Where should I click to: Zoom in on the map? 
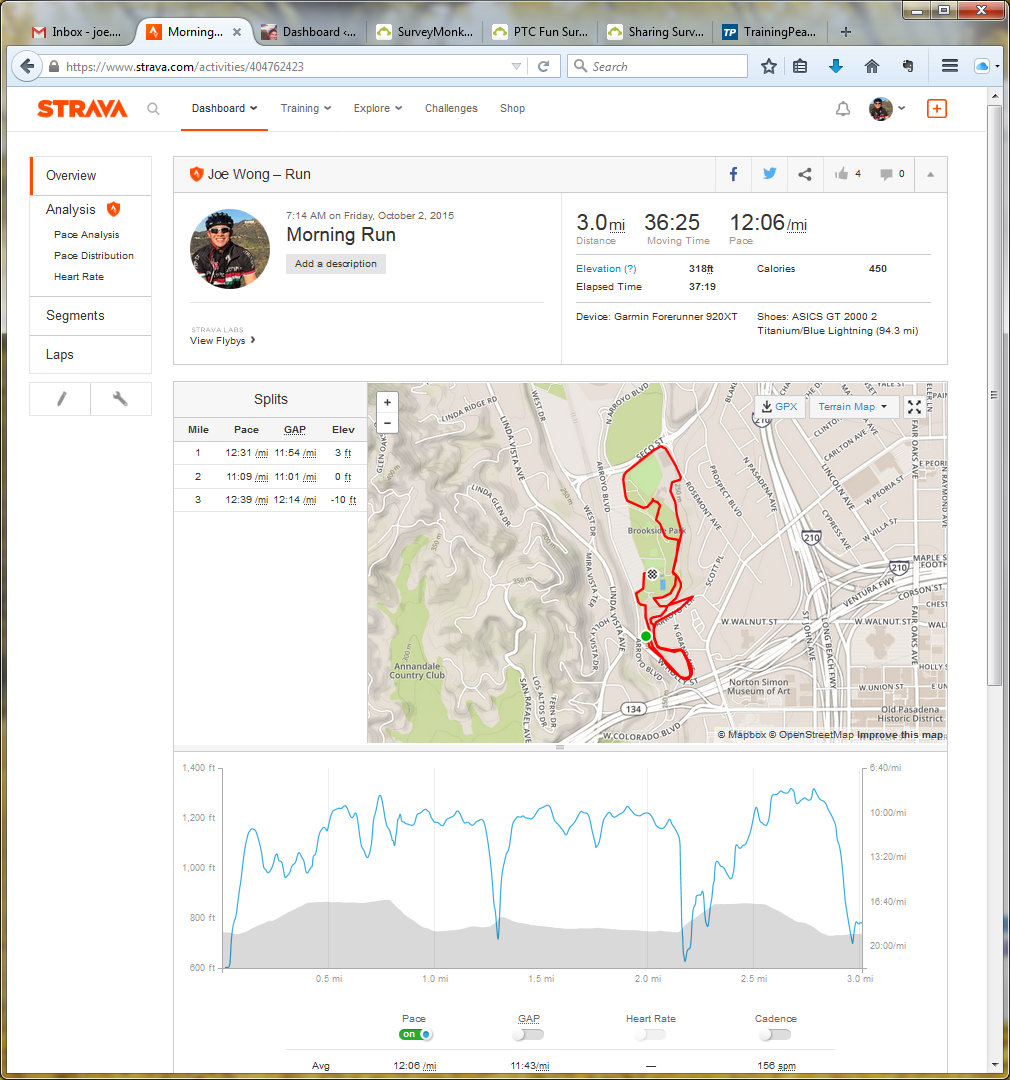click(388, 402)
